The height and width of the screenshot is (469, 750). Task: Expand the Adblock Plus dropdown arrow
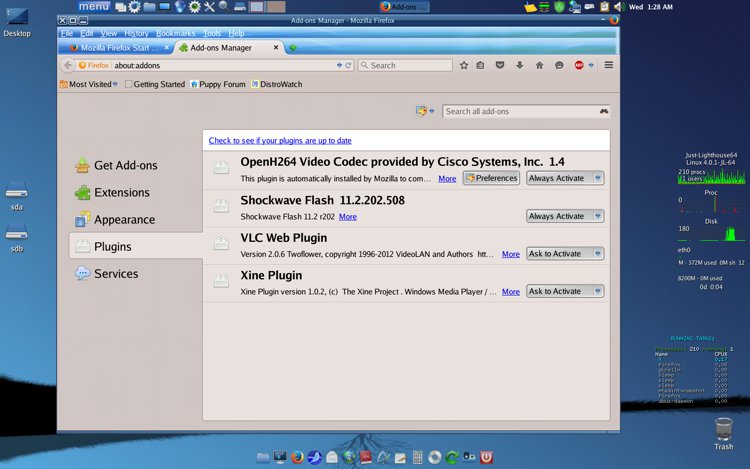(x=591, y=65)
